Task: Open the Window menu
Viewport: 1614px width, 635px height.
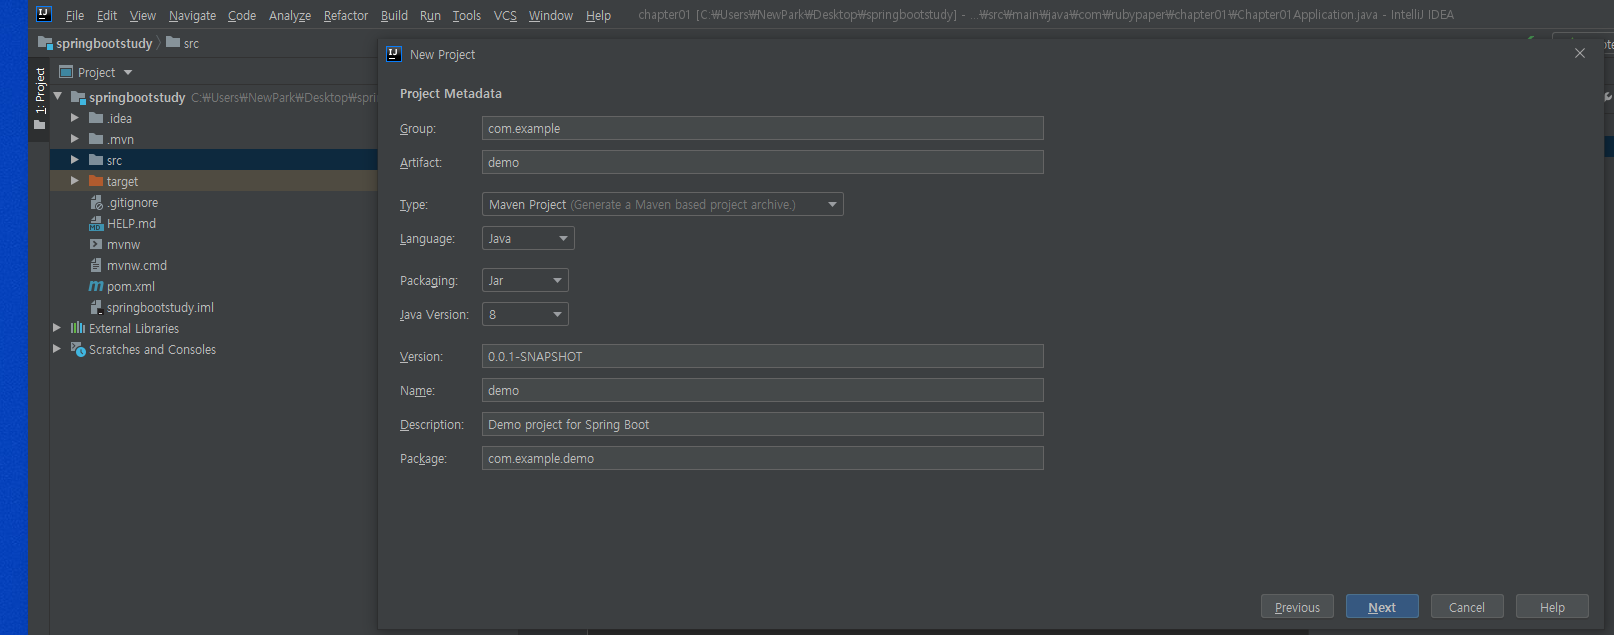Action: tap(551, 15)
